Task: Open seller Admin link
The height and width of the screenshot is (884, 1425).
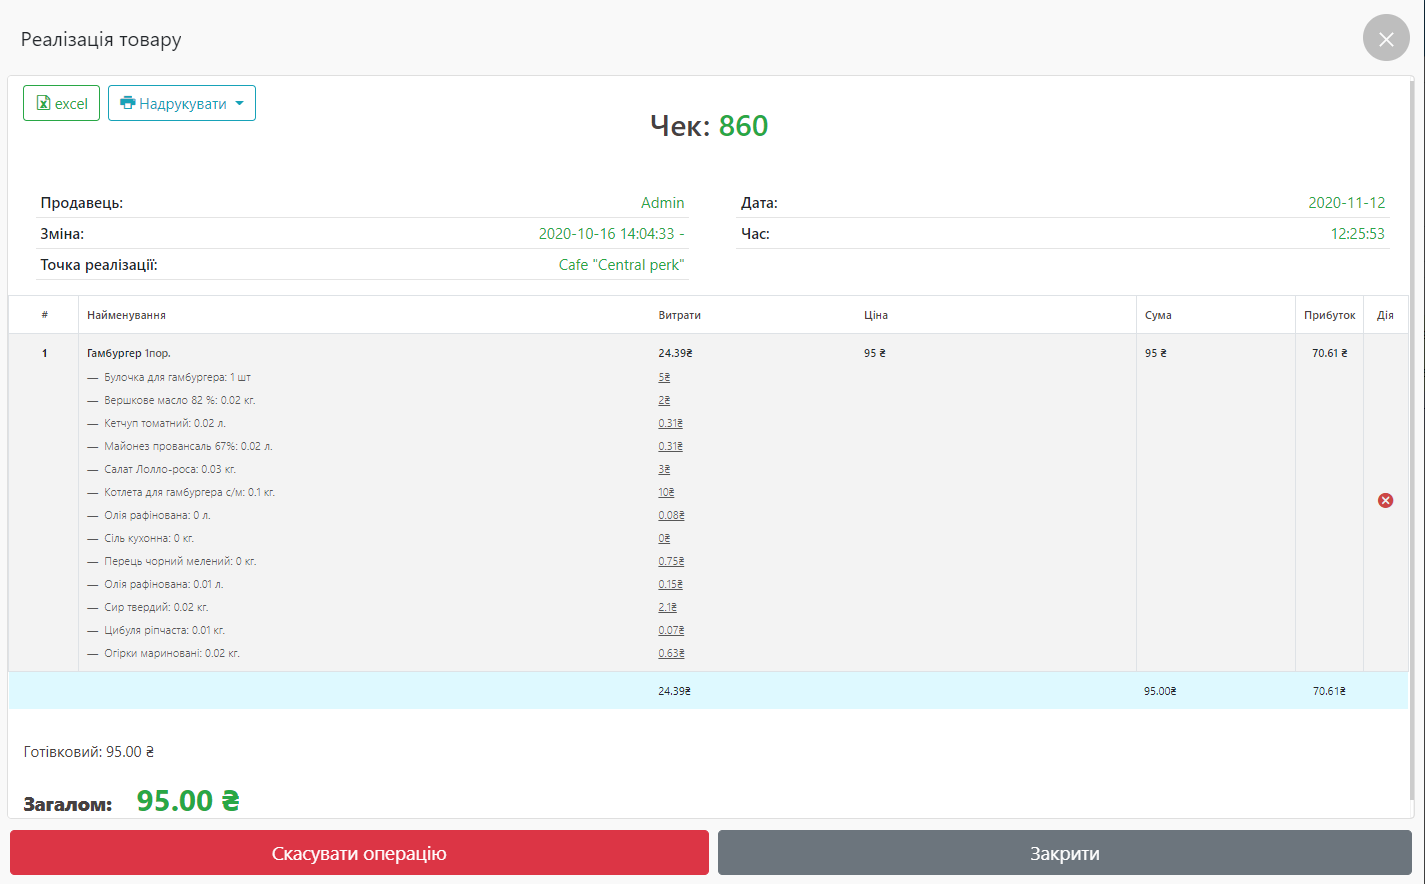Action: pos(662,203)
